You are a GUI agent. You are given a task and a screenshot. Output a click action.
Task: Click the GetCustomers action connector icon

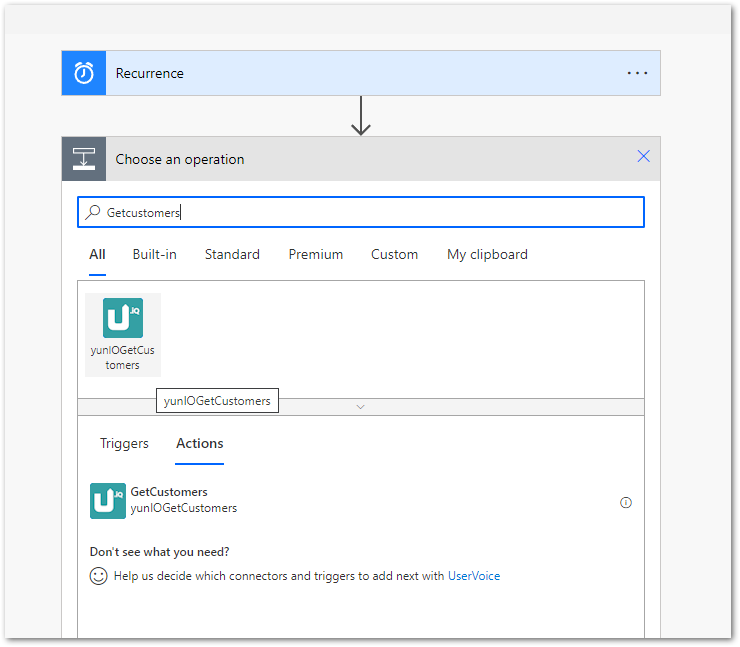[x=108, y=501]
